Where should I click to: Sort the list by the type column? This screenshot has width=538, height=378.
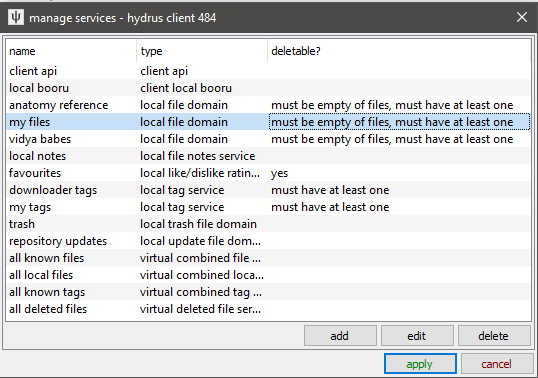[202, 51]
